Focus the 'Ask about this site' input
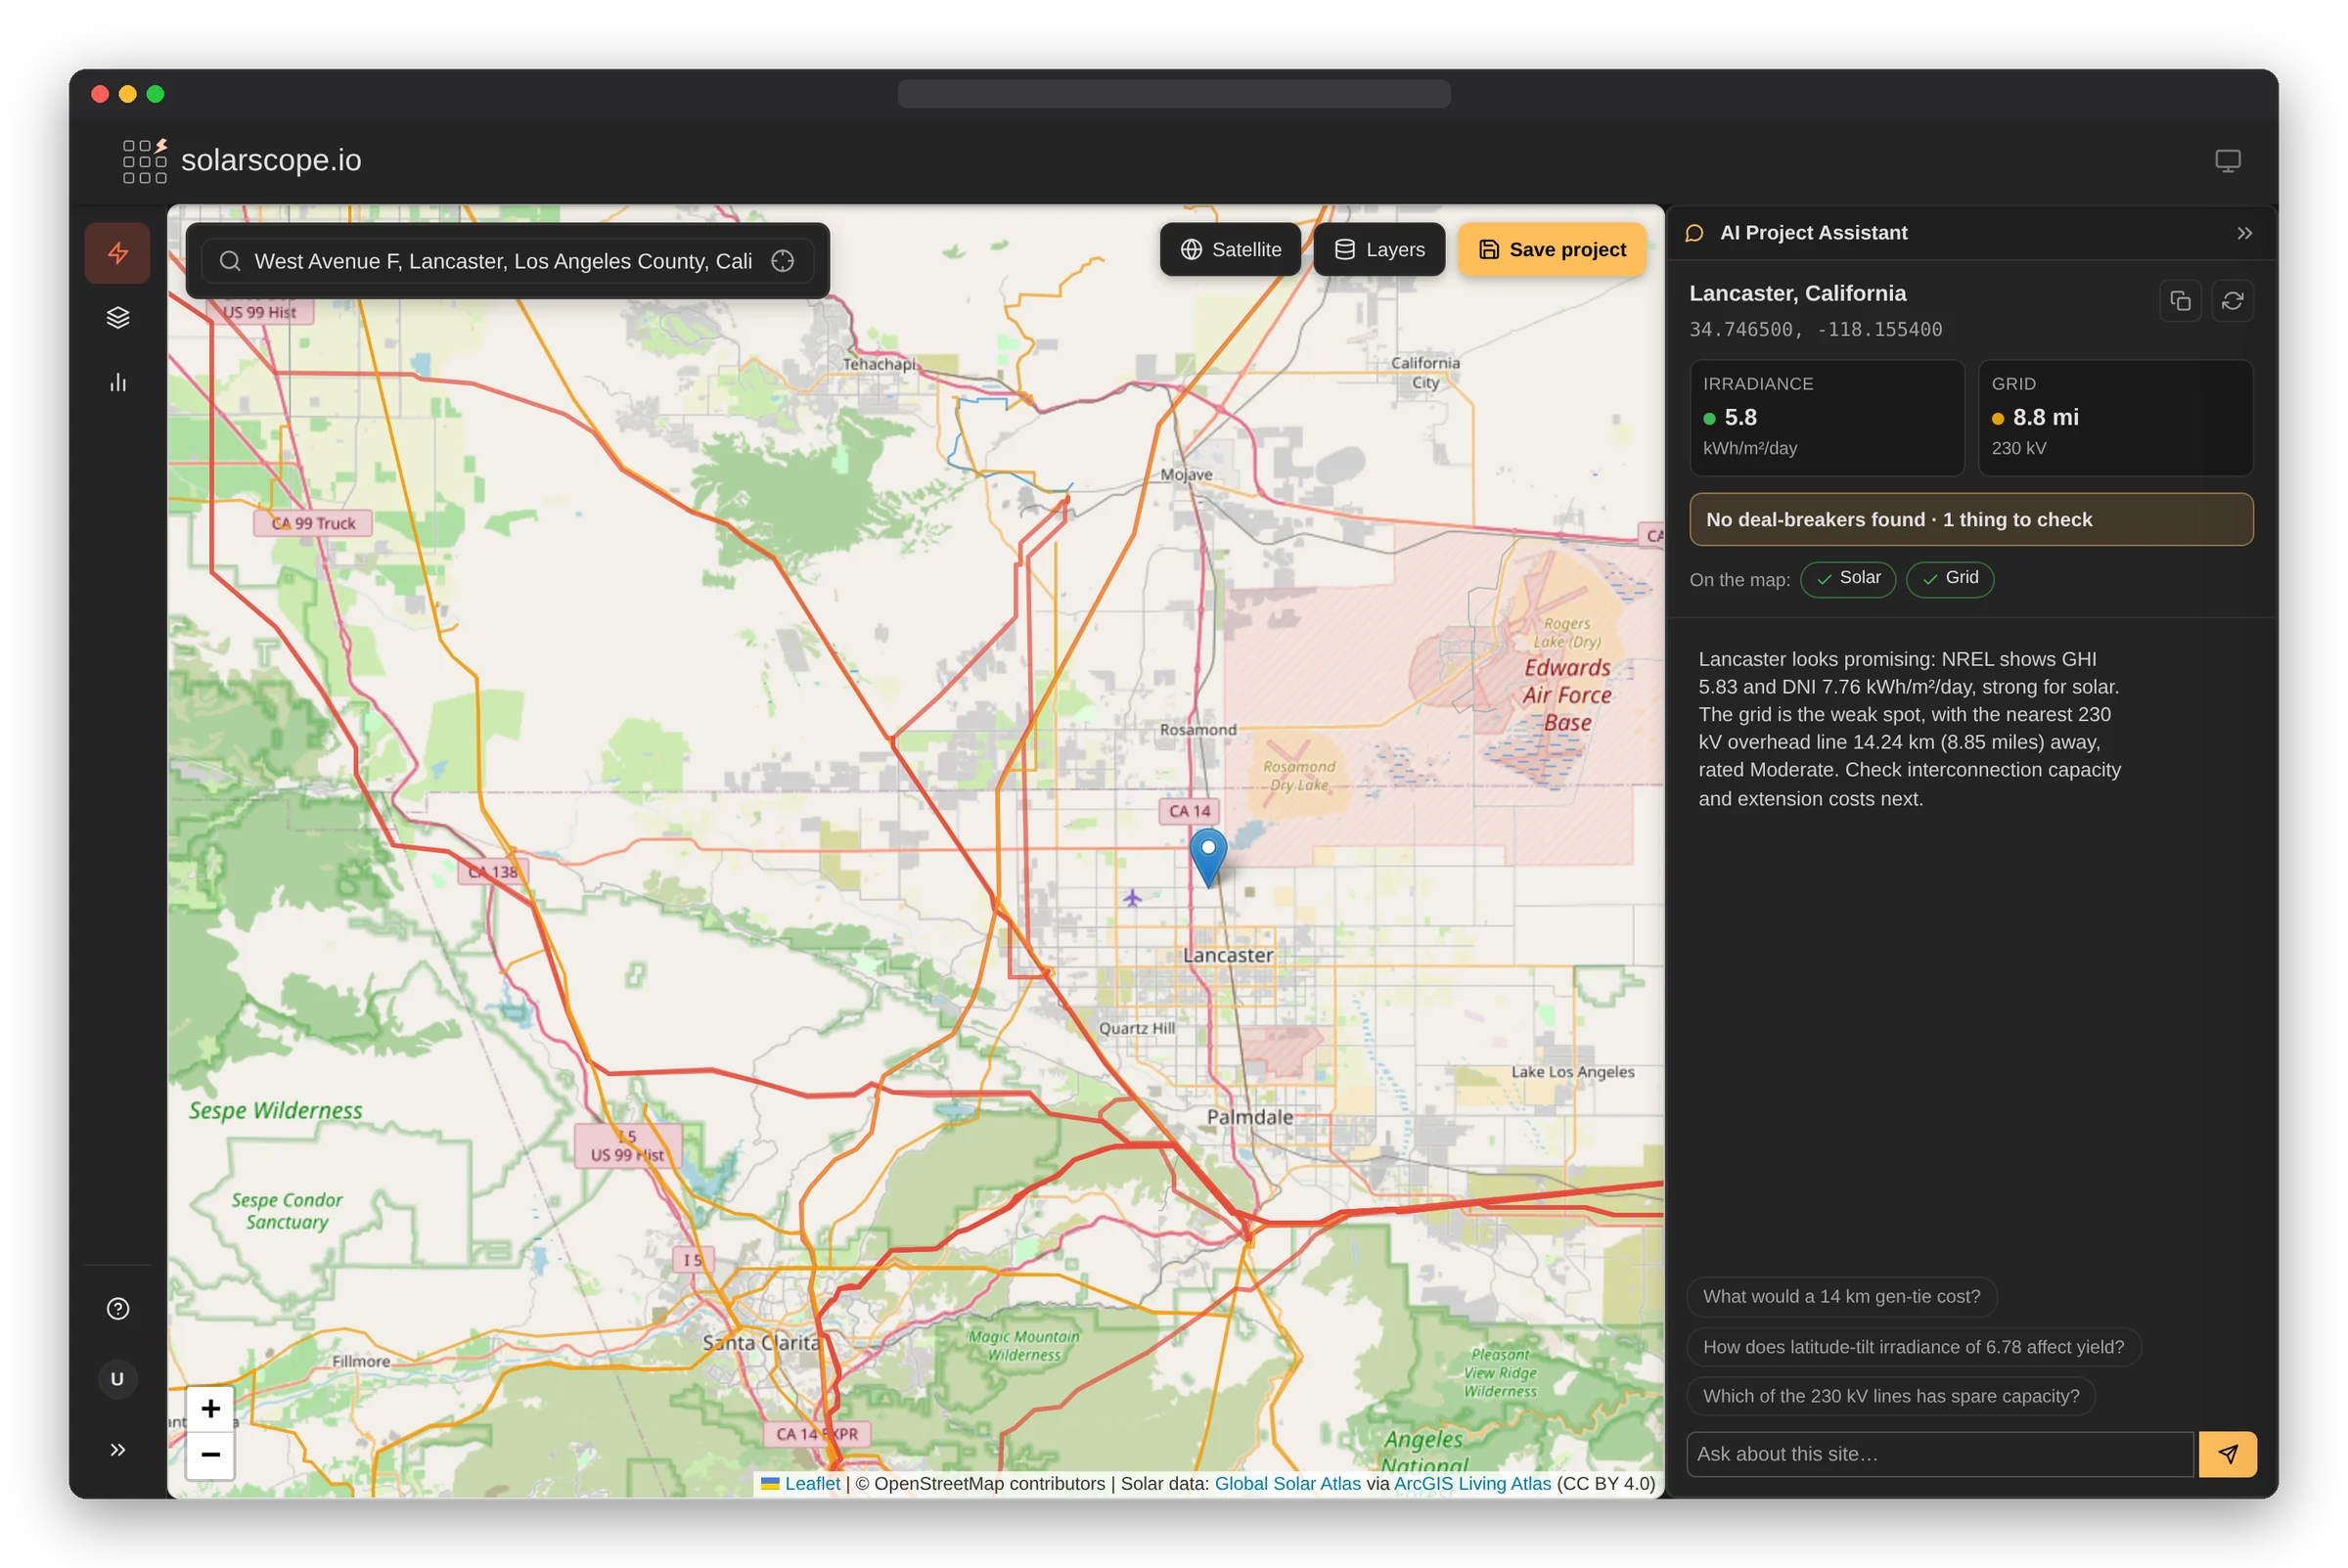This screenshot has height=1568, width=2348. tap(1939, 1454)
